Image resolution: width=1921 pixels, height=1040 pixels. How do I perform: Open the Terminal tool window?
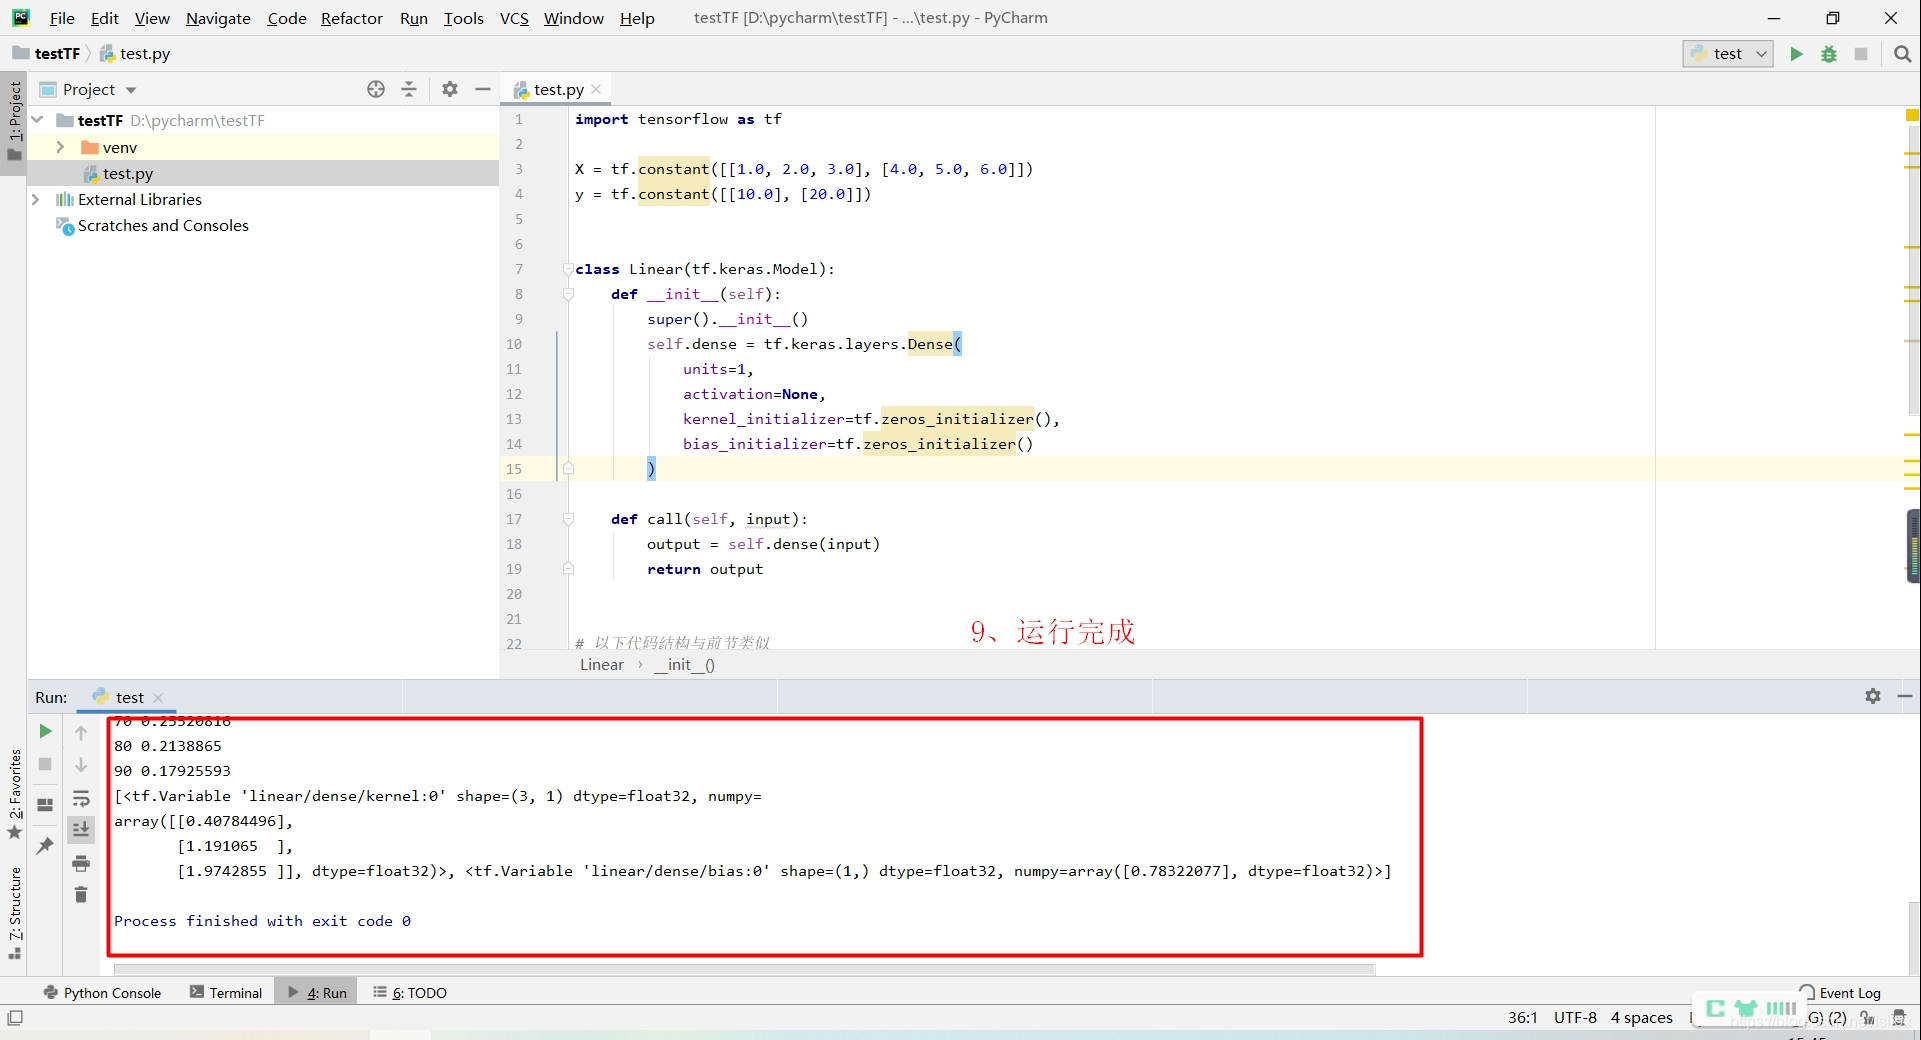(226, 993)
